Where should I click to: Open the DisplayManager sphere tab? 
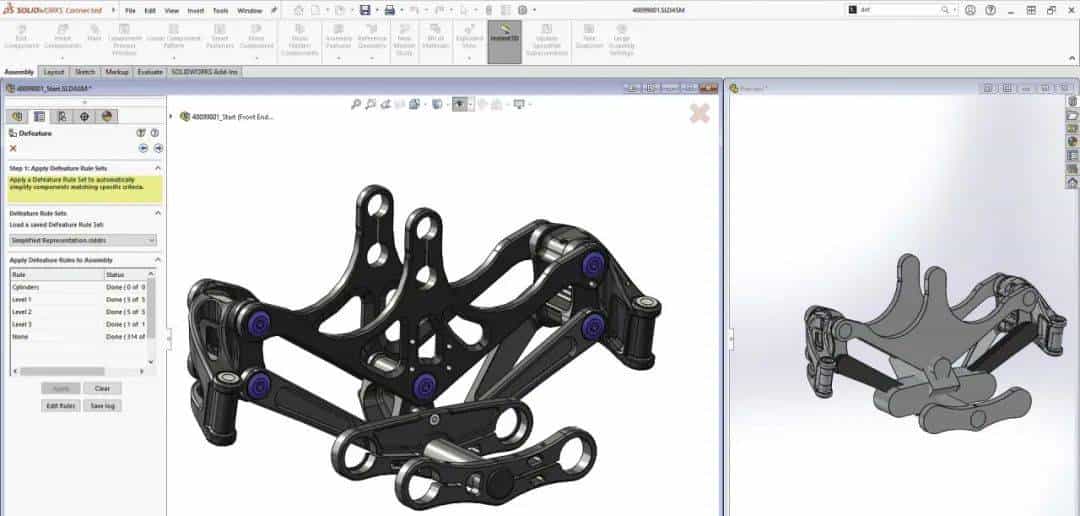point(106,116)
